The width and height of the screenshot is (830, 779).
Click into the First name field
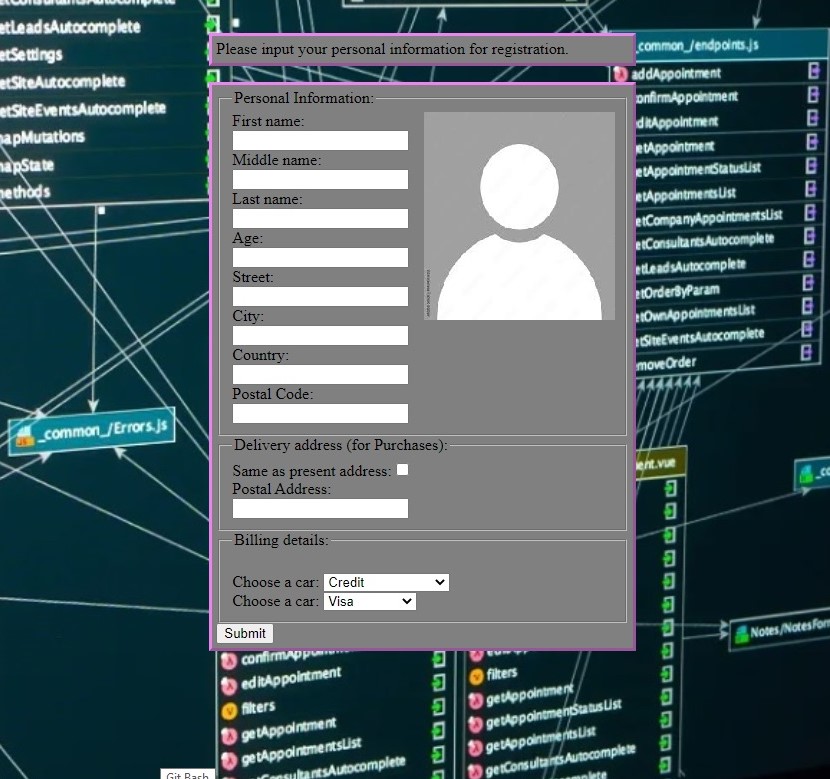pyautogui.click(x=320, y=141)
